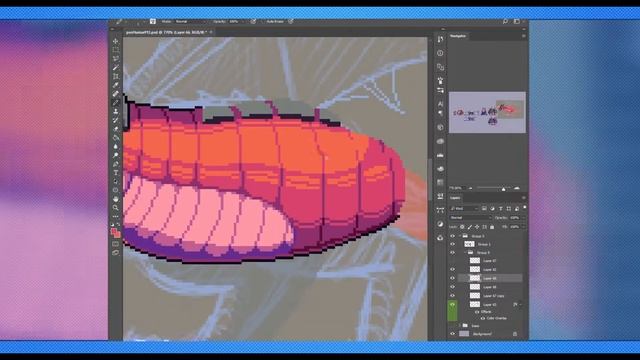This screenshot has height=360, width=640.
Task: Toggle Quick Mask mode
Action: [116, 244]
